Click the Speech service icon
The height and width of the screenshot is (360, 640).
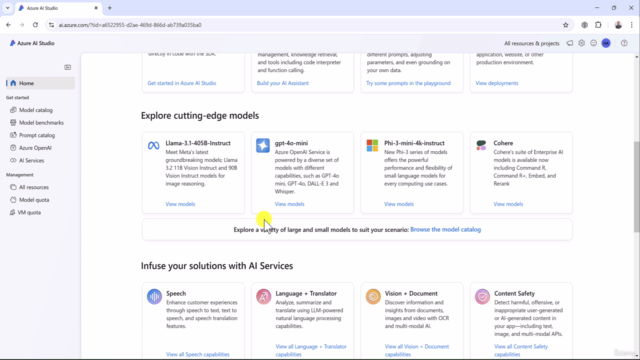(154, 296)
